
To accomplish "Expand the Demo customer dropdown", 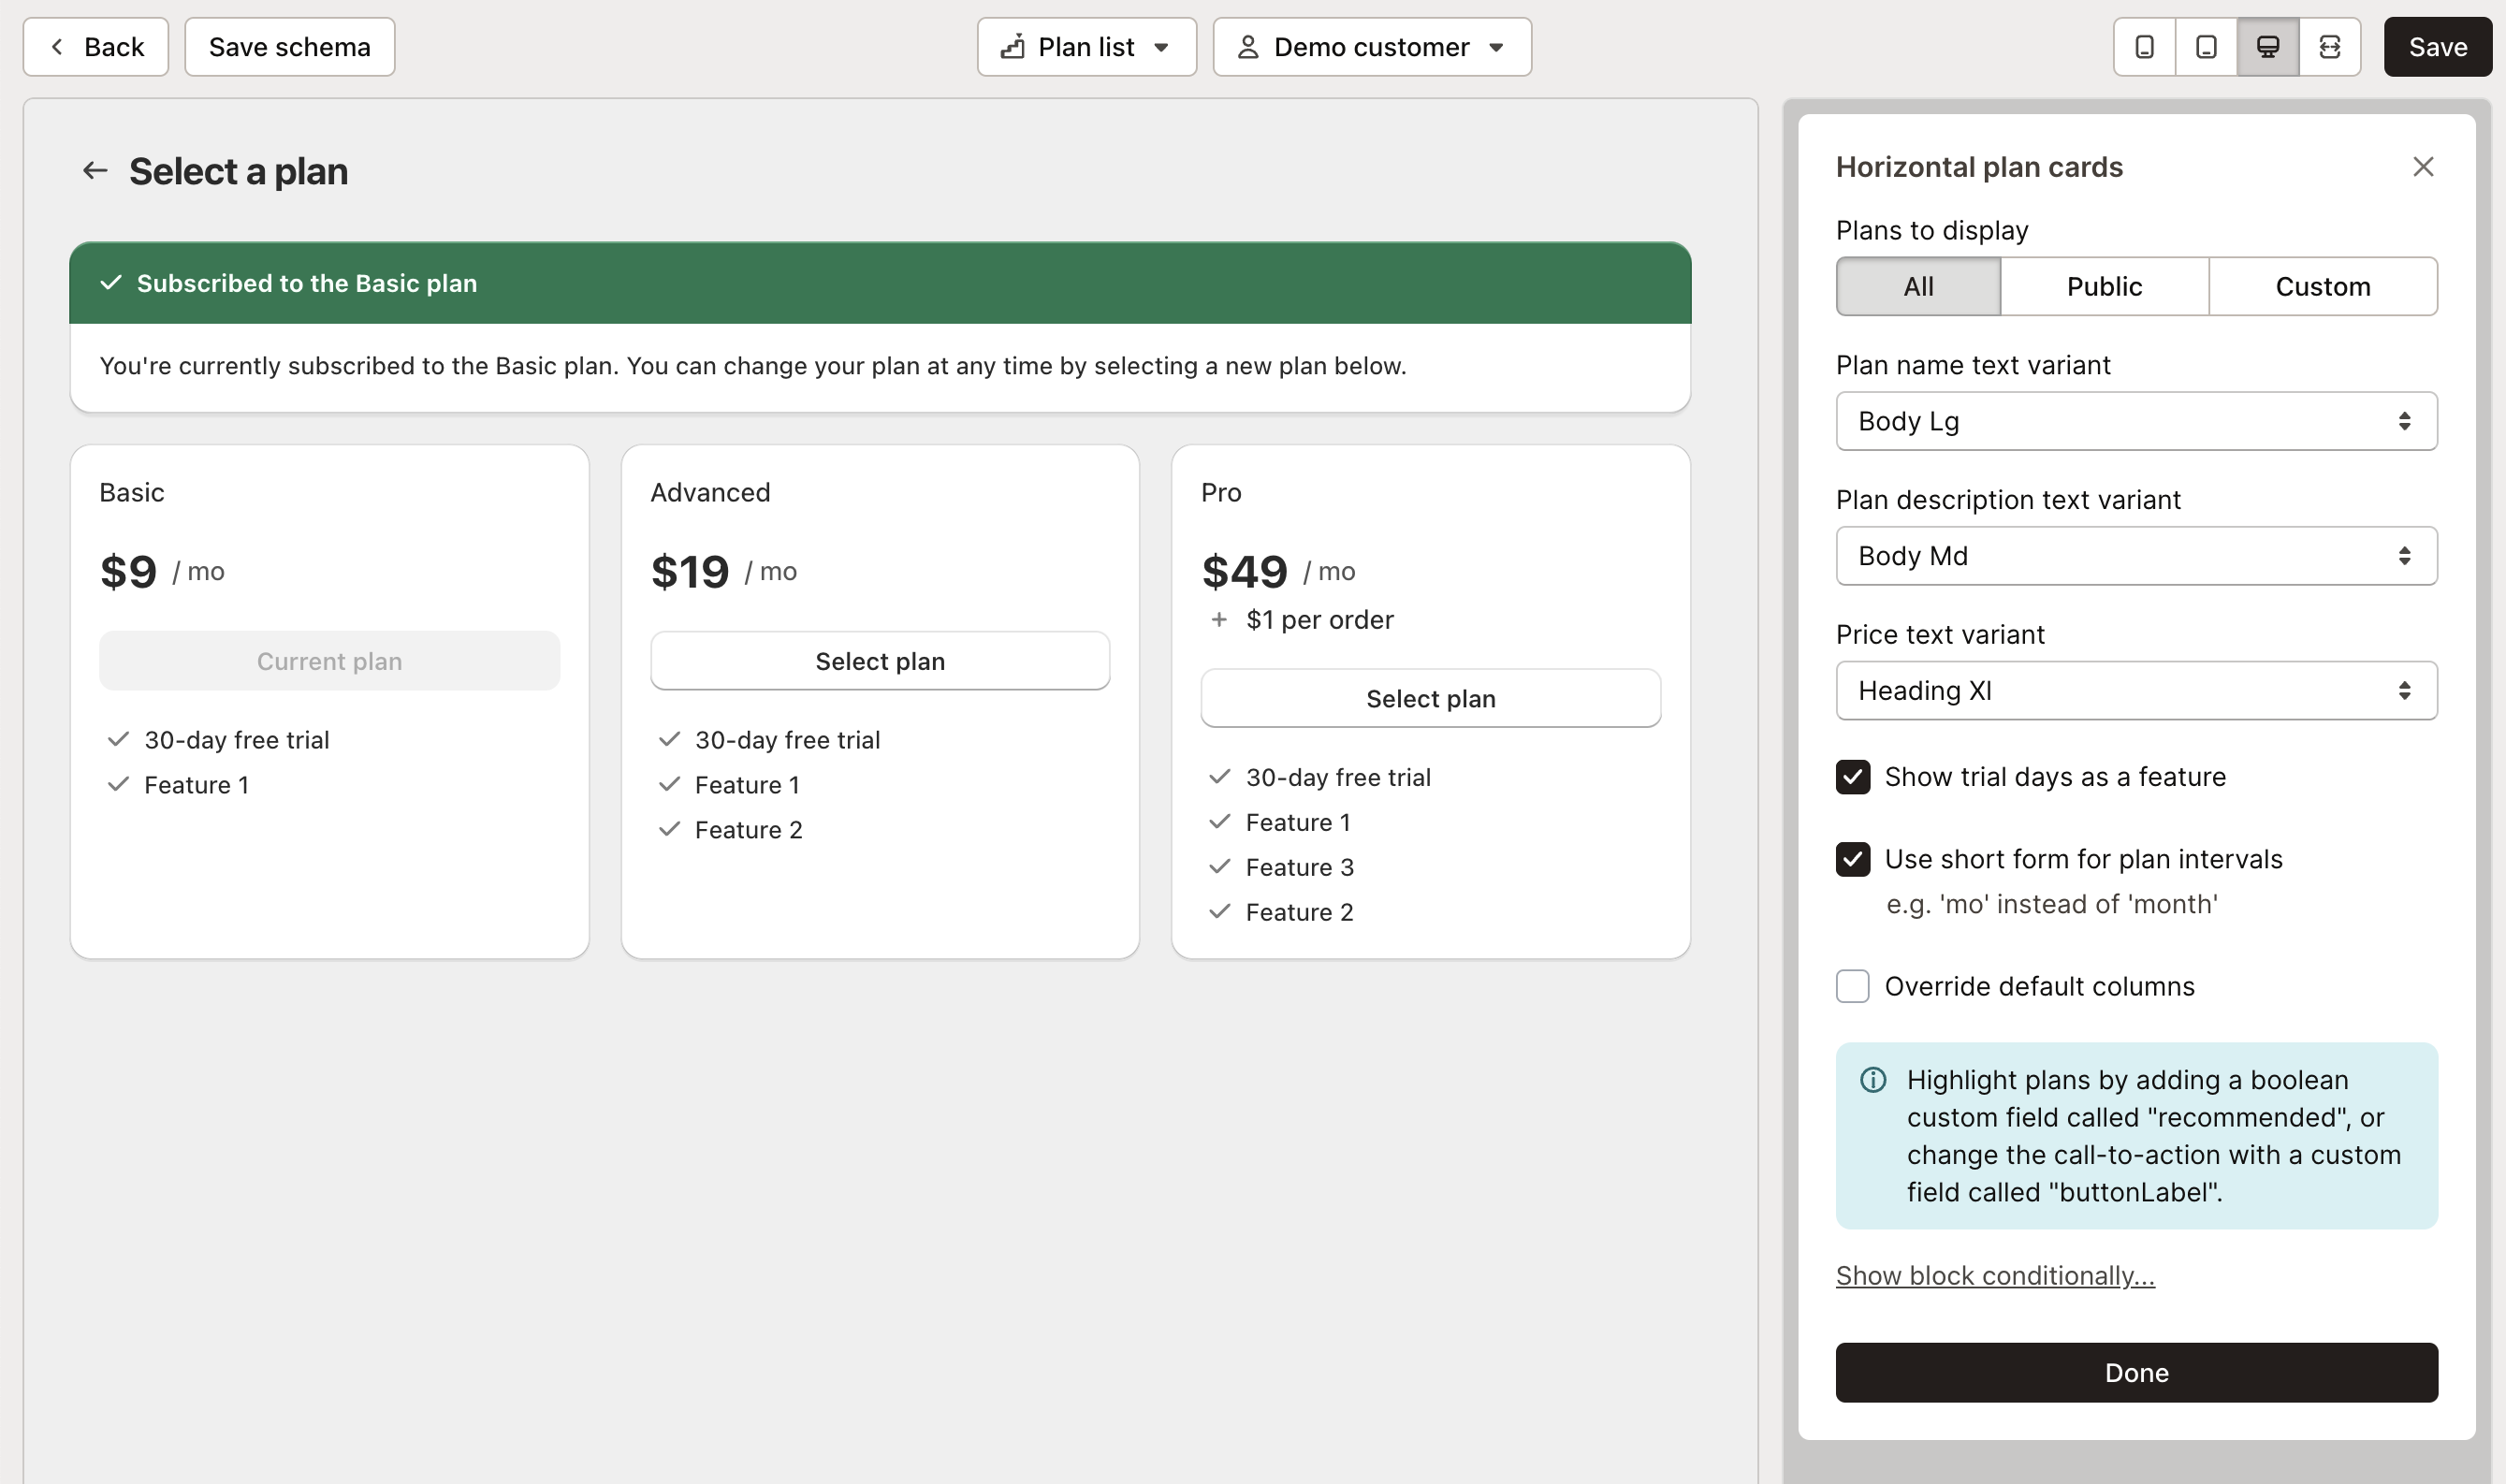I will 1498,46.
